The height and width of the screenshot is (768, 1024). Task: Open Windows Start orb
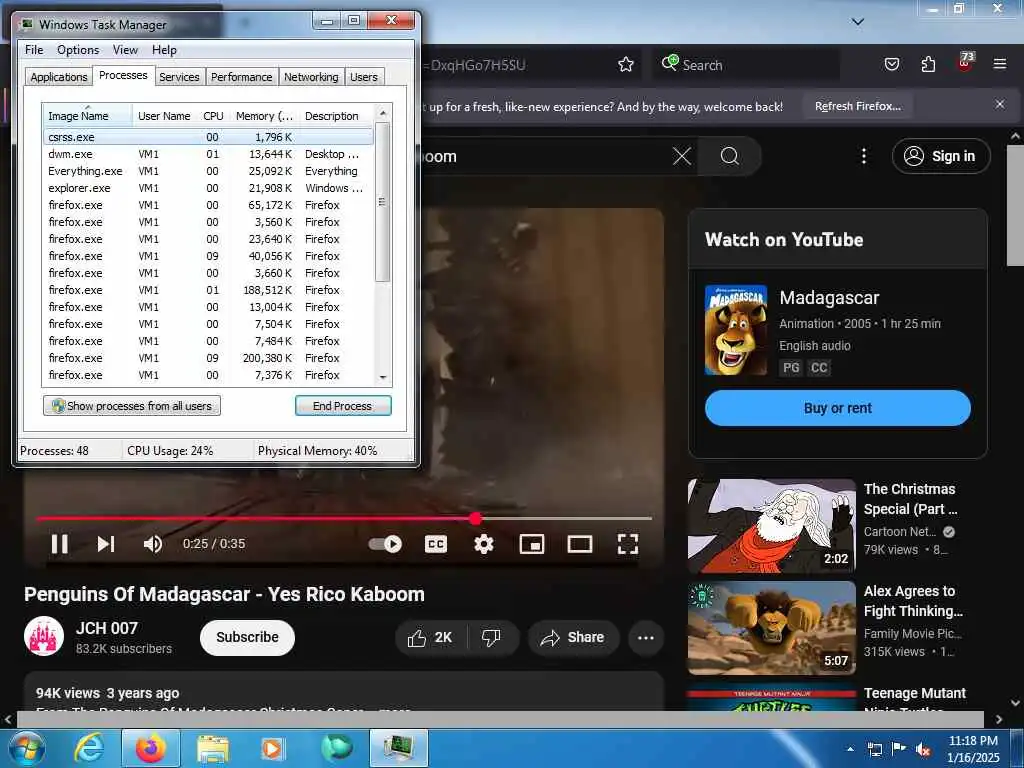pyautogui.click(x=27, y=748)
